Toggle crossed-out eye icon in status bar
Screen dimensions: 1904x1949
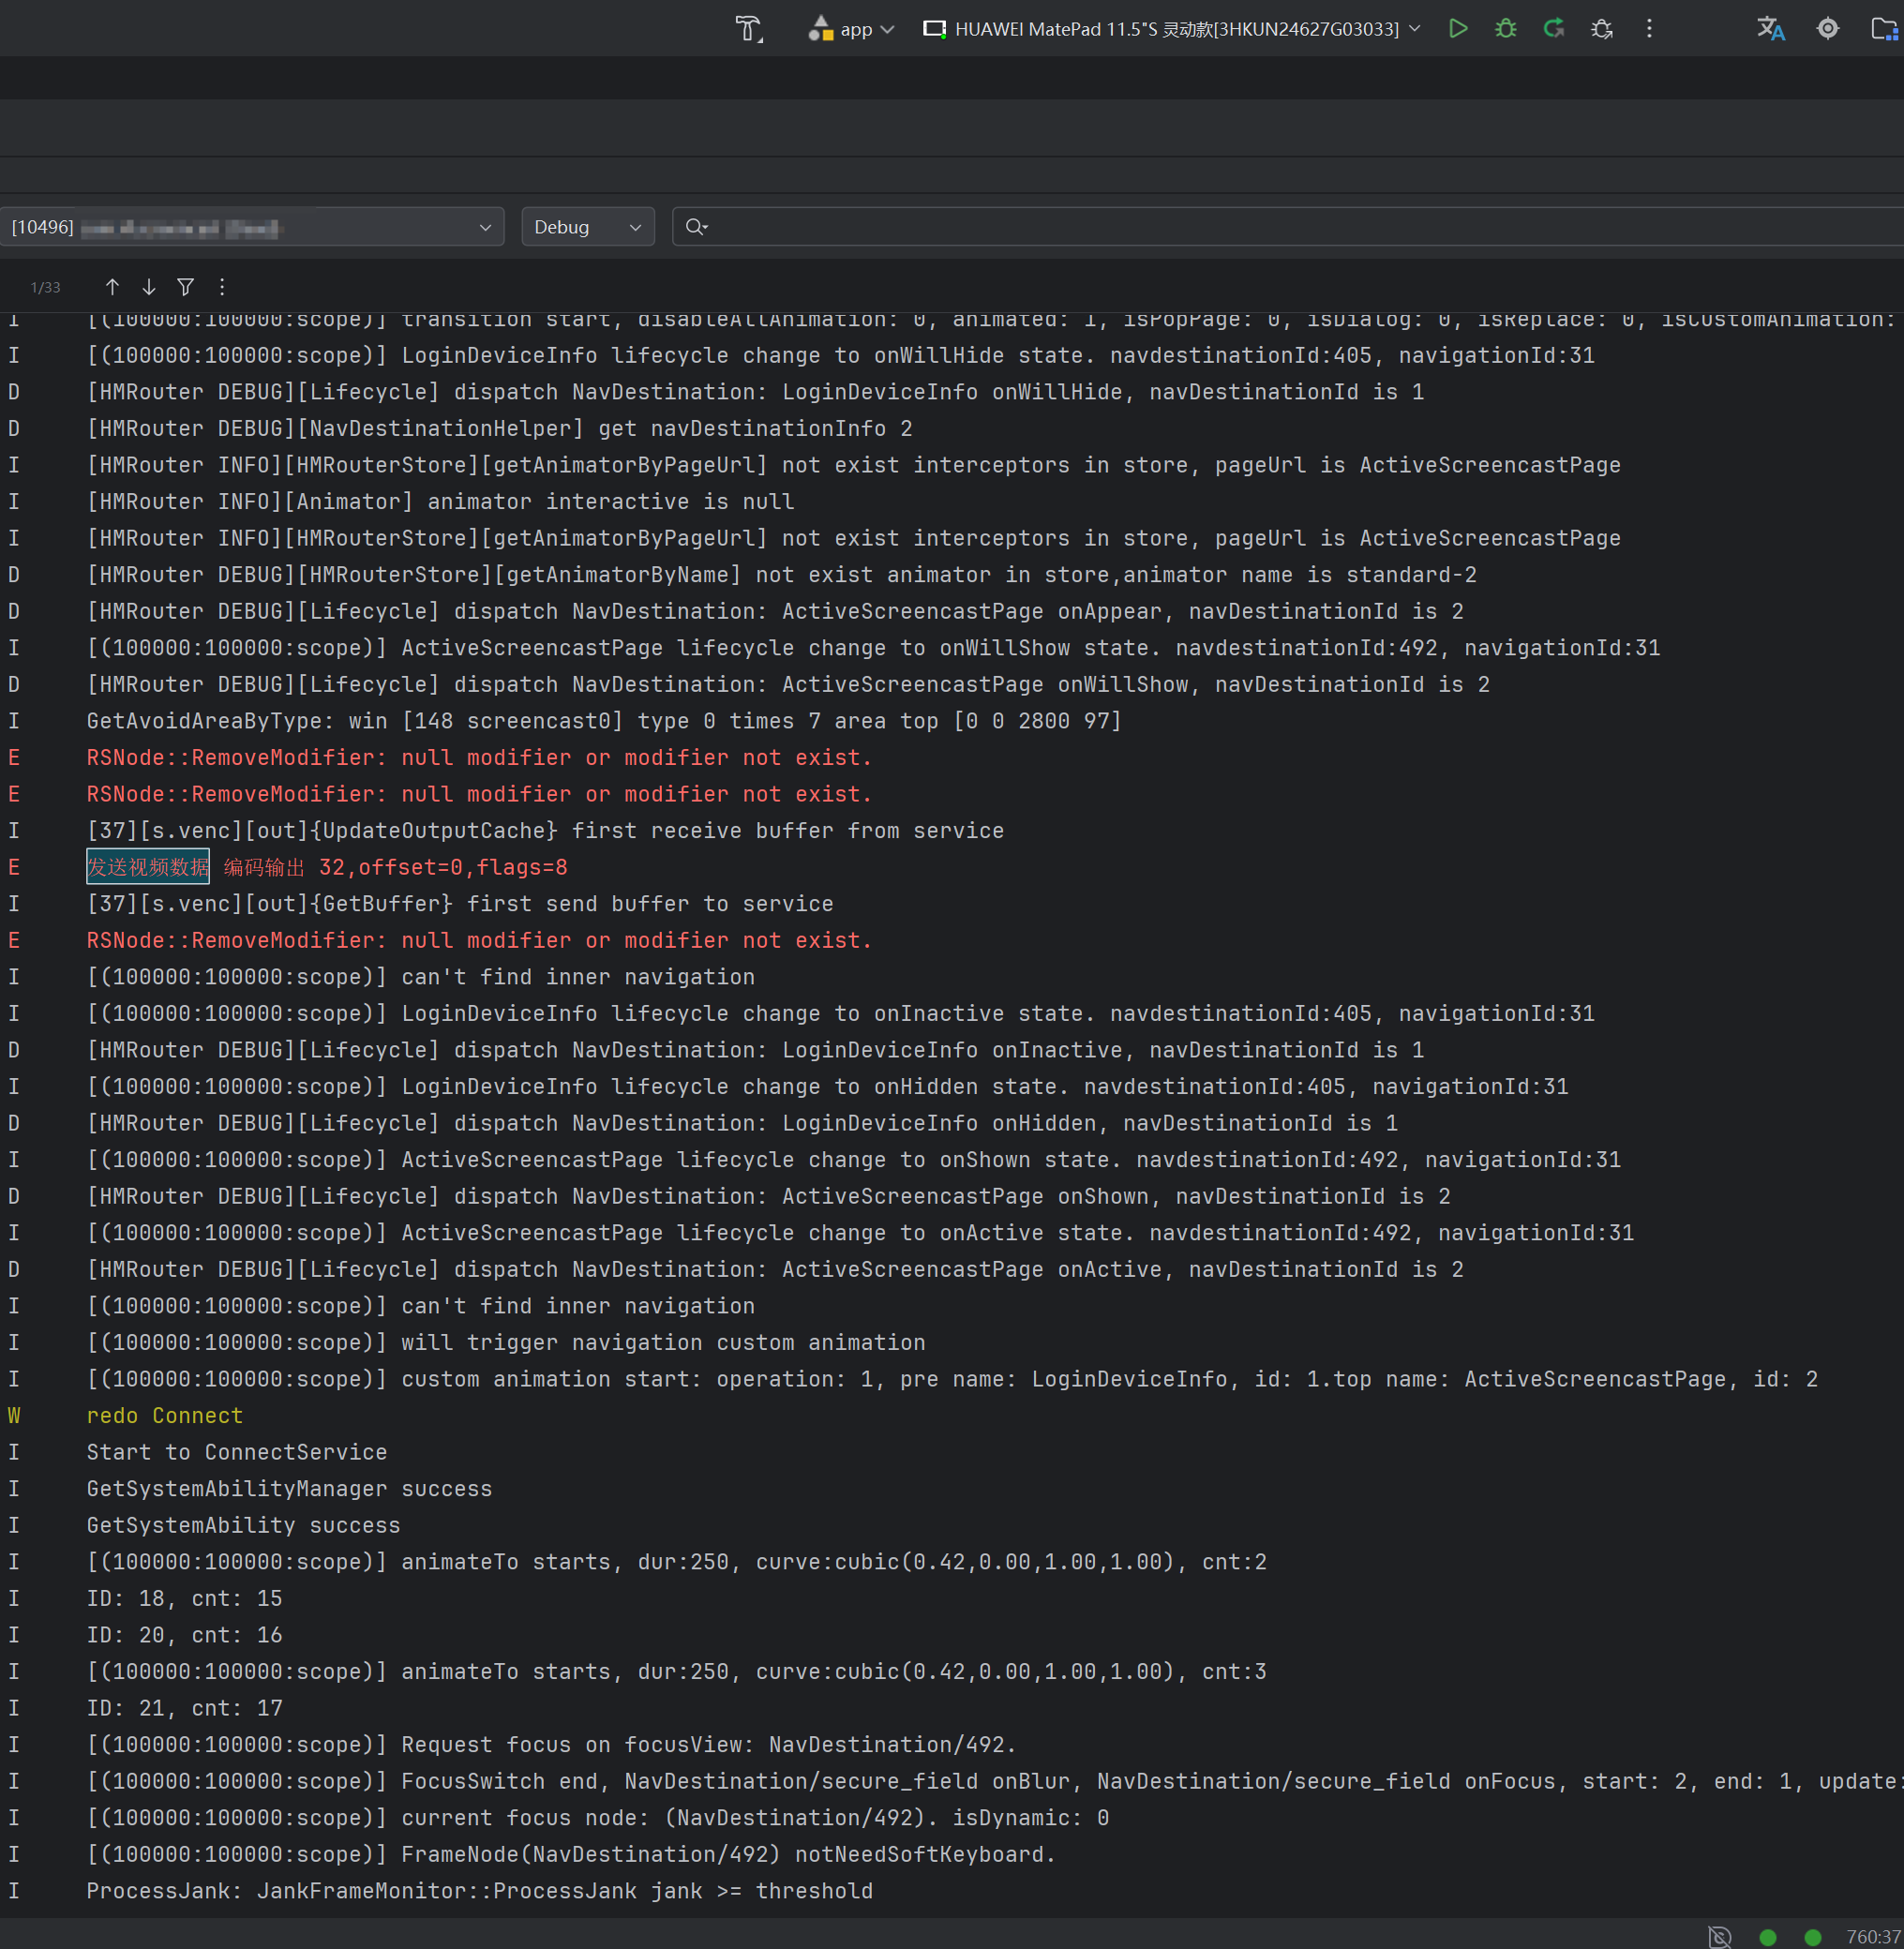coord(1719,1936)
